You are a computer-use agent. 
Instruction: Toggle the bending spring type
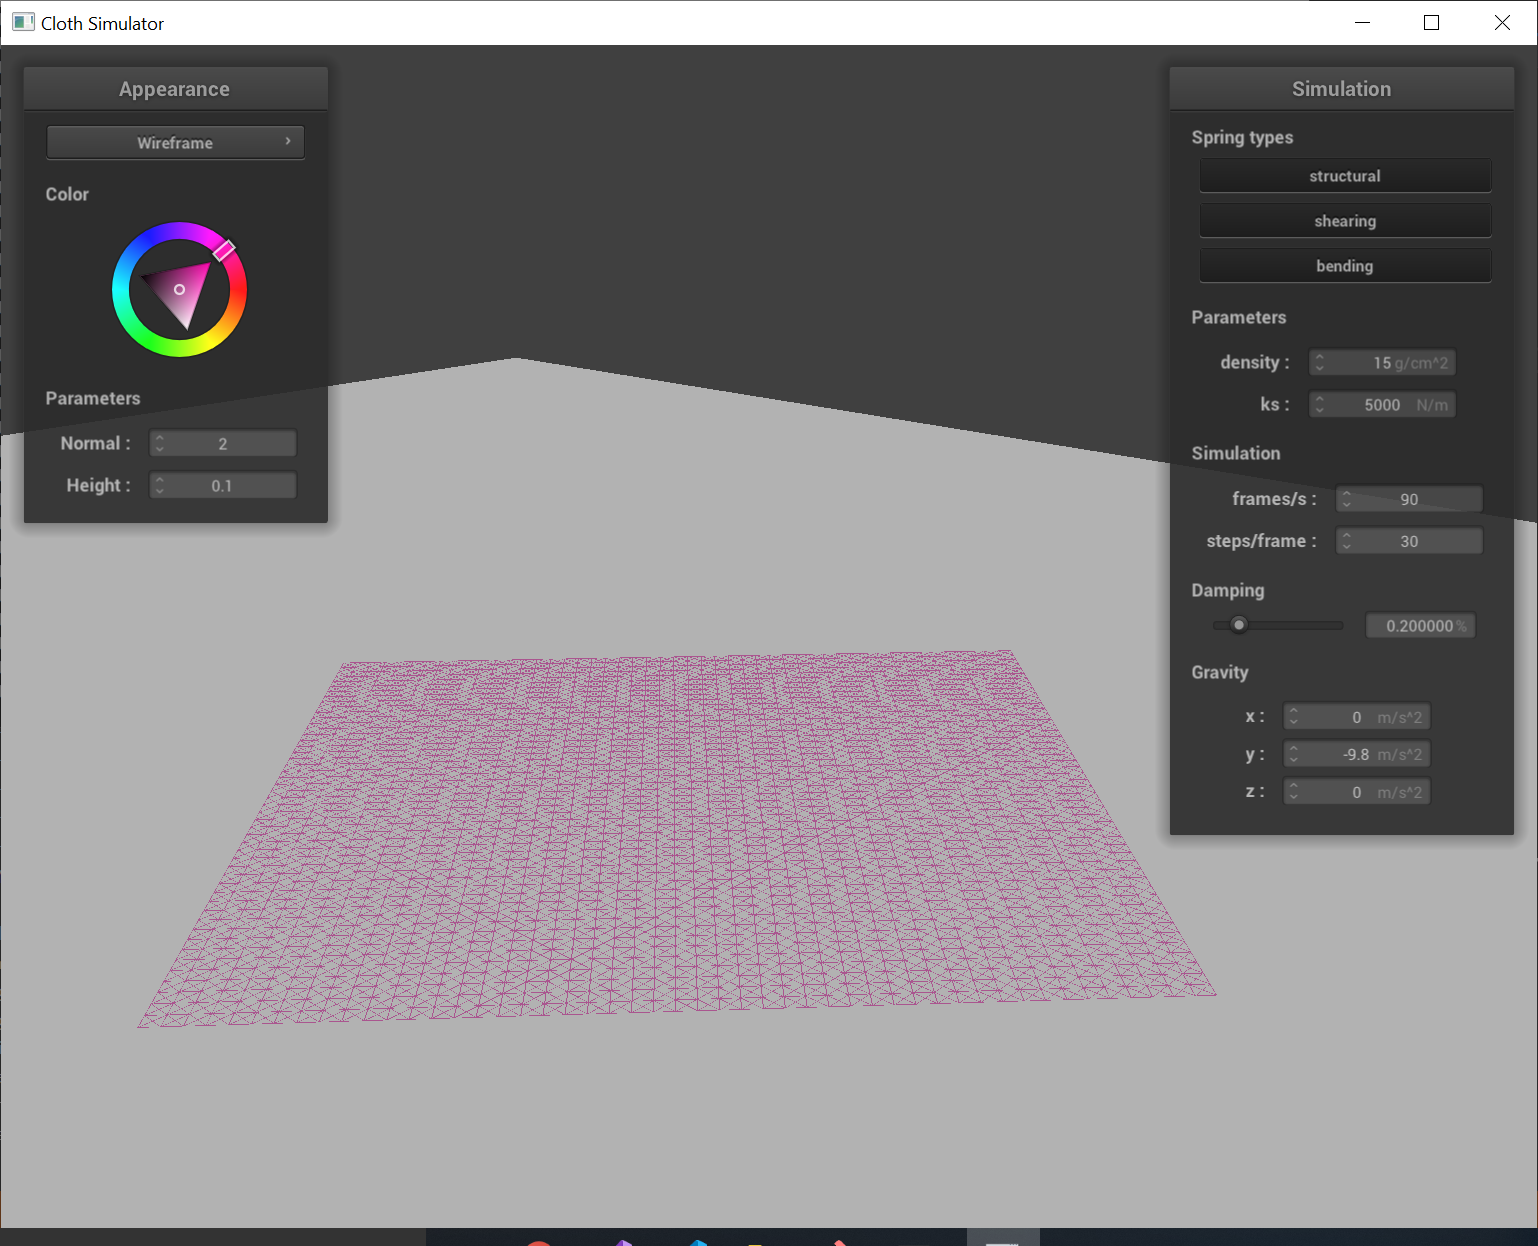pyautogui.click(x=1345, y=266)
